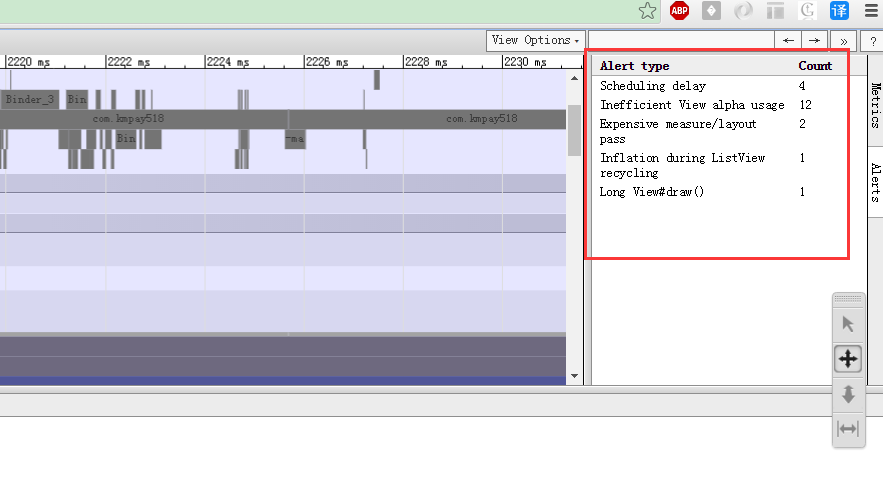Switch to the Metrics side tab
The height and width of the screenshot is (490, 883).
coord(875,105)
